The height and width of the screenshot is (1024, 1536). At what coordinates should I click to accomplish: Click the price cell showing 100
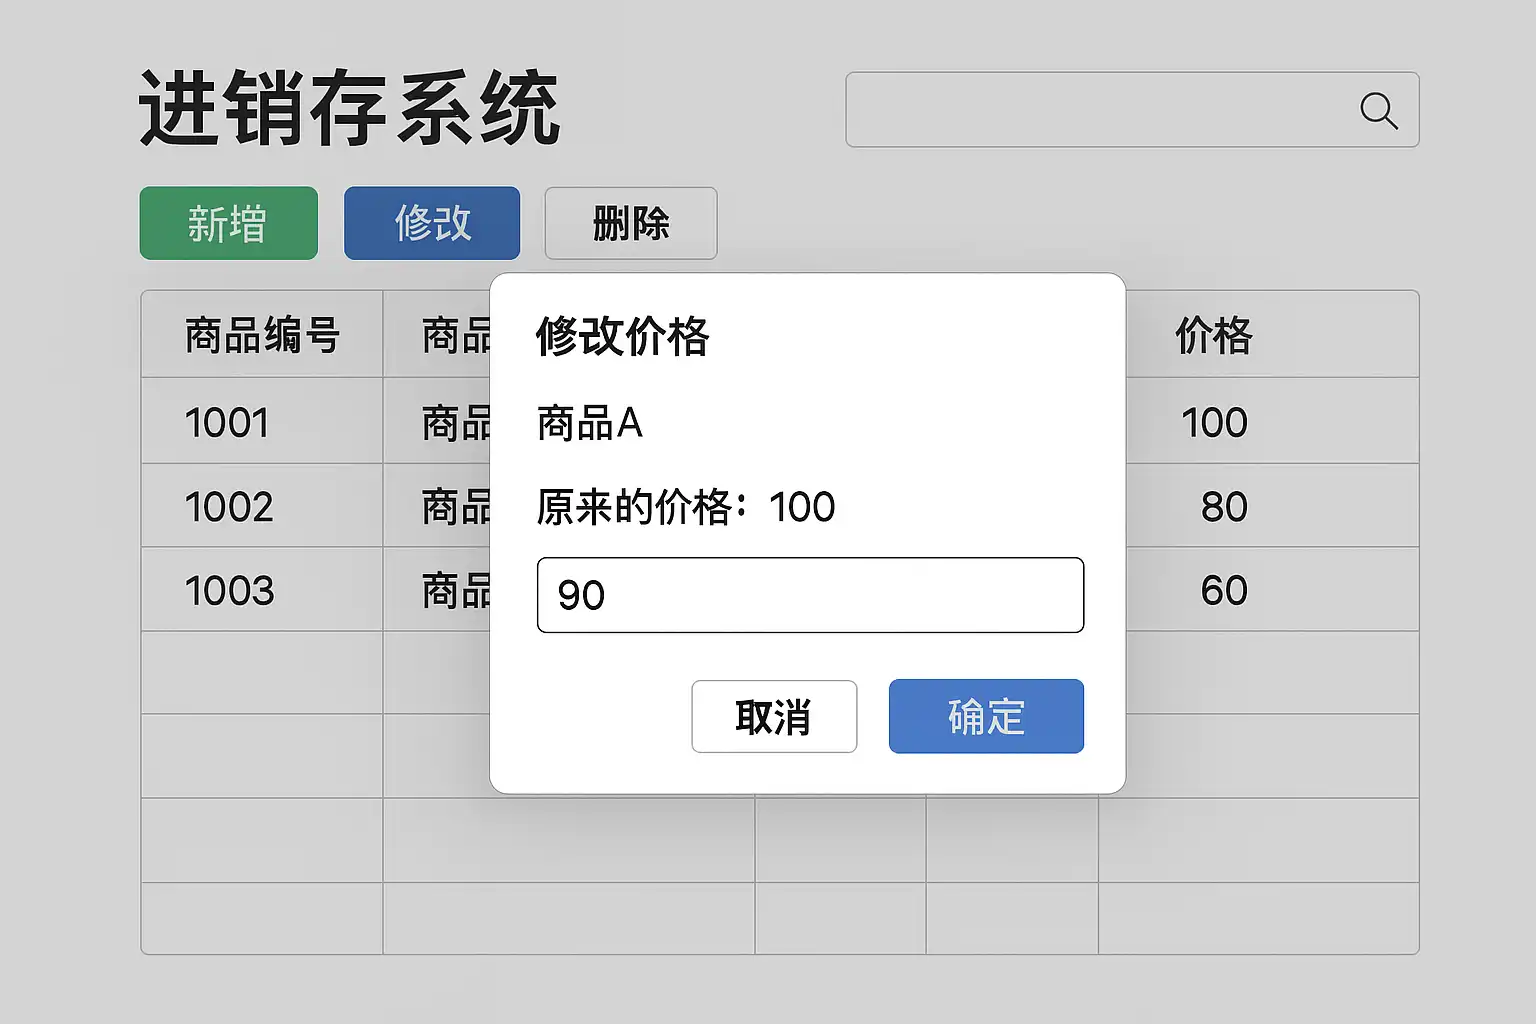point(1214,422)
